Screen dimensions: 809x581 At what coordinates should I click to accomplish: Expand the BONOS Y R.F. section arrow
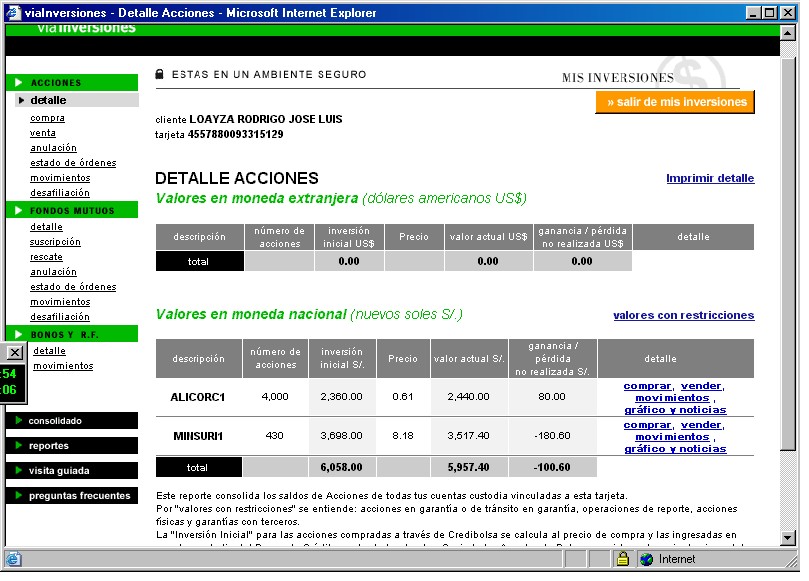coord(19,334)
